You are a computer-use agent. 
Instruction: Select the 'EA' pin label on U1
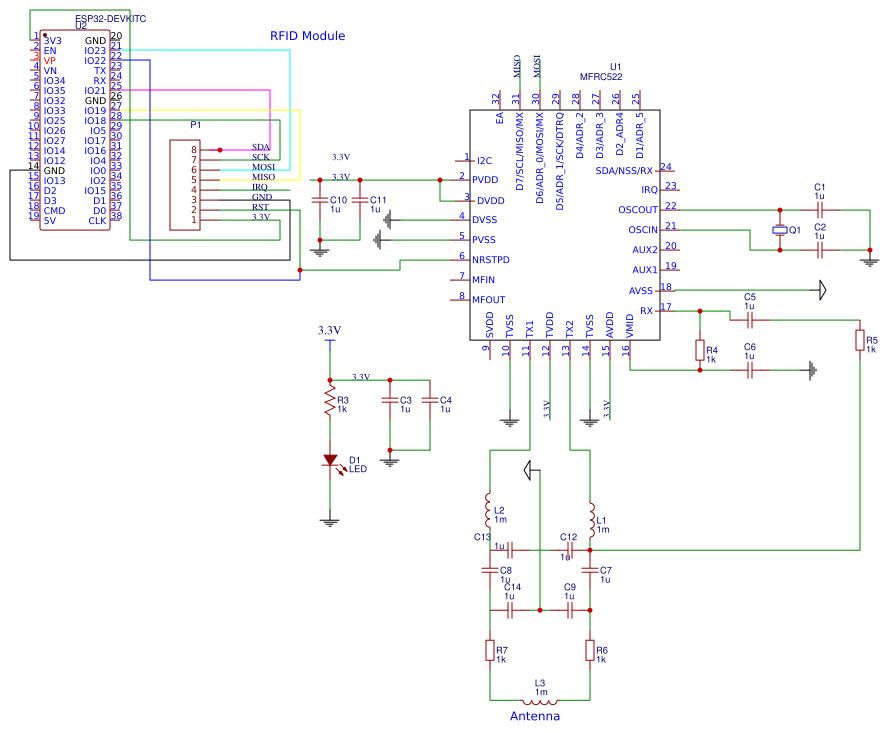499,118
